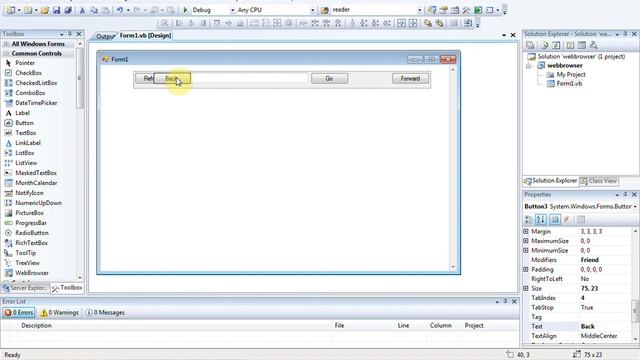This screenshot has height=360, width=640.
Task: Click the New Project toolbar icon
Action: click(x=11, y=10)
